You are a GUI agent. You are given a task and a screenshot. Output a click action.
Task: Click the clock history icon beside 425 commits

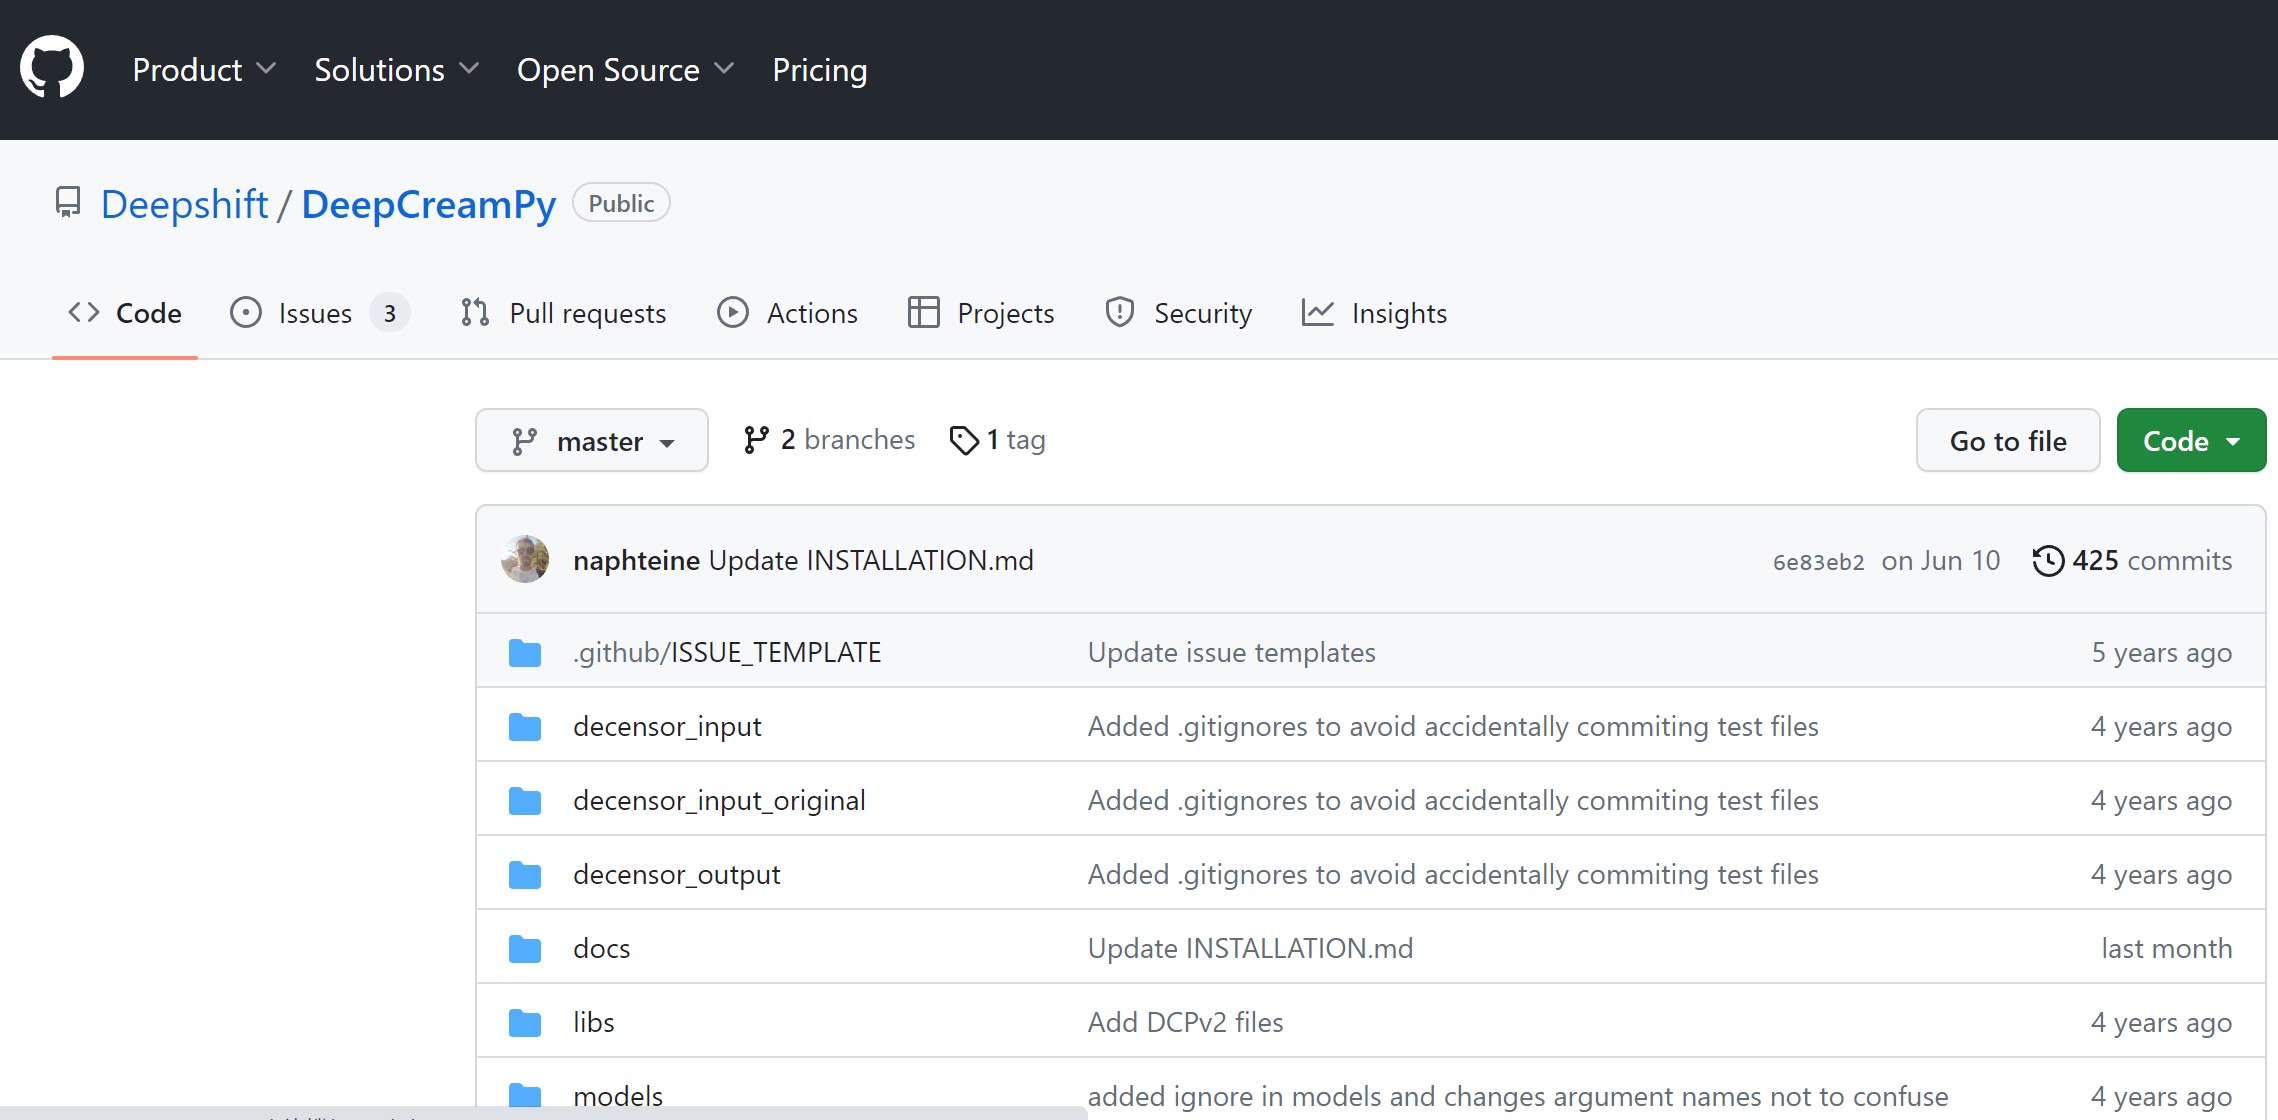pos(2048,560)
